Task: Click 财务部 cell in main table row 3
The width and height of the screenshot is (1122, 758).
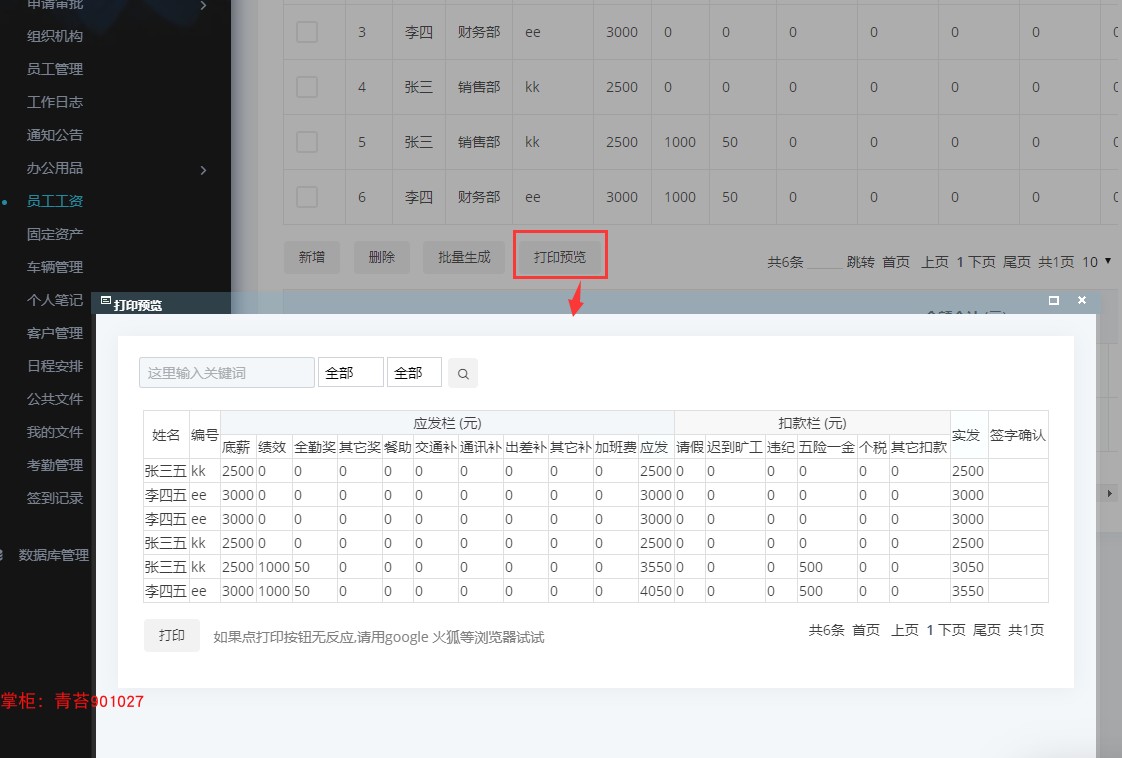Action: [x=479, y=32]
